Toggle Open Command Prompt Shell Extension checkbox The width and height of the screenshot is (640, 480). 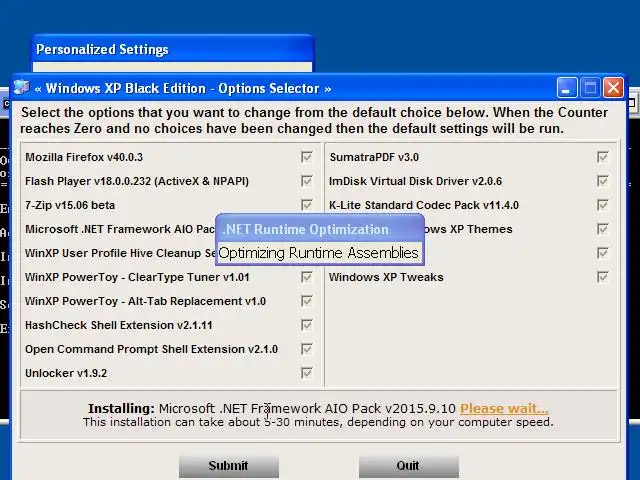tap(307, 349)
